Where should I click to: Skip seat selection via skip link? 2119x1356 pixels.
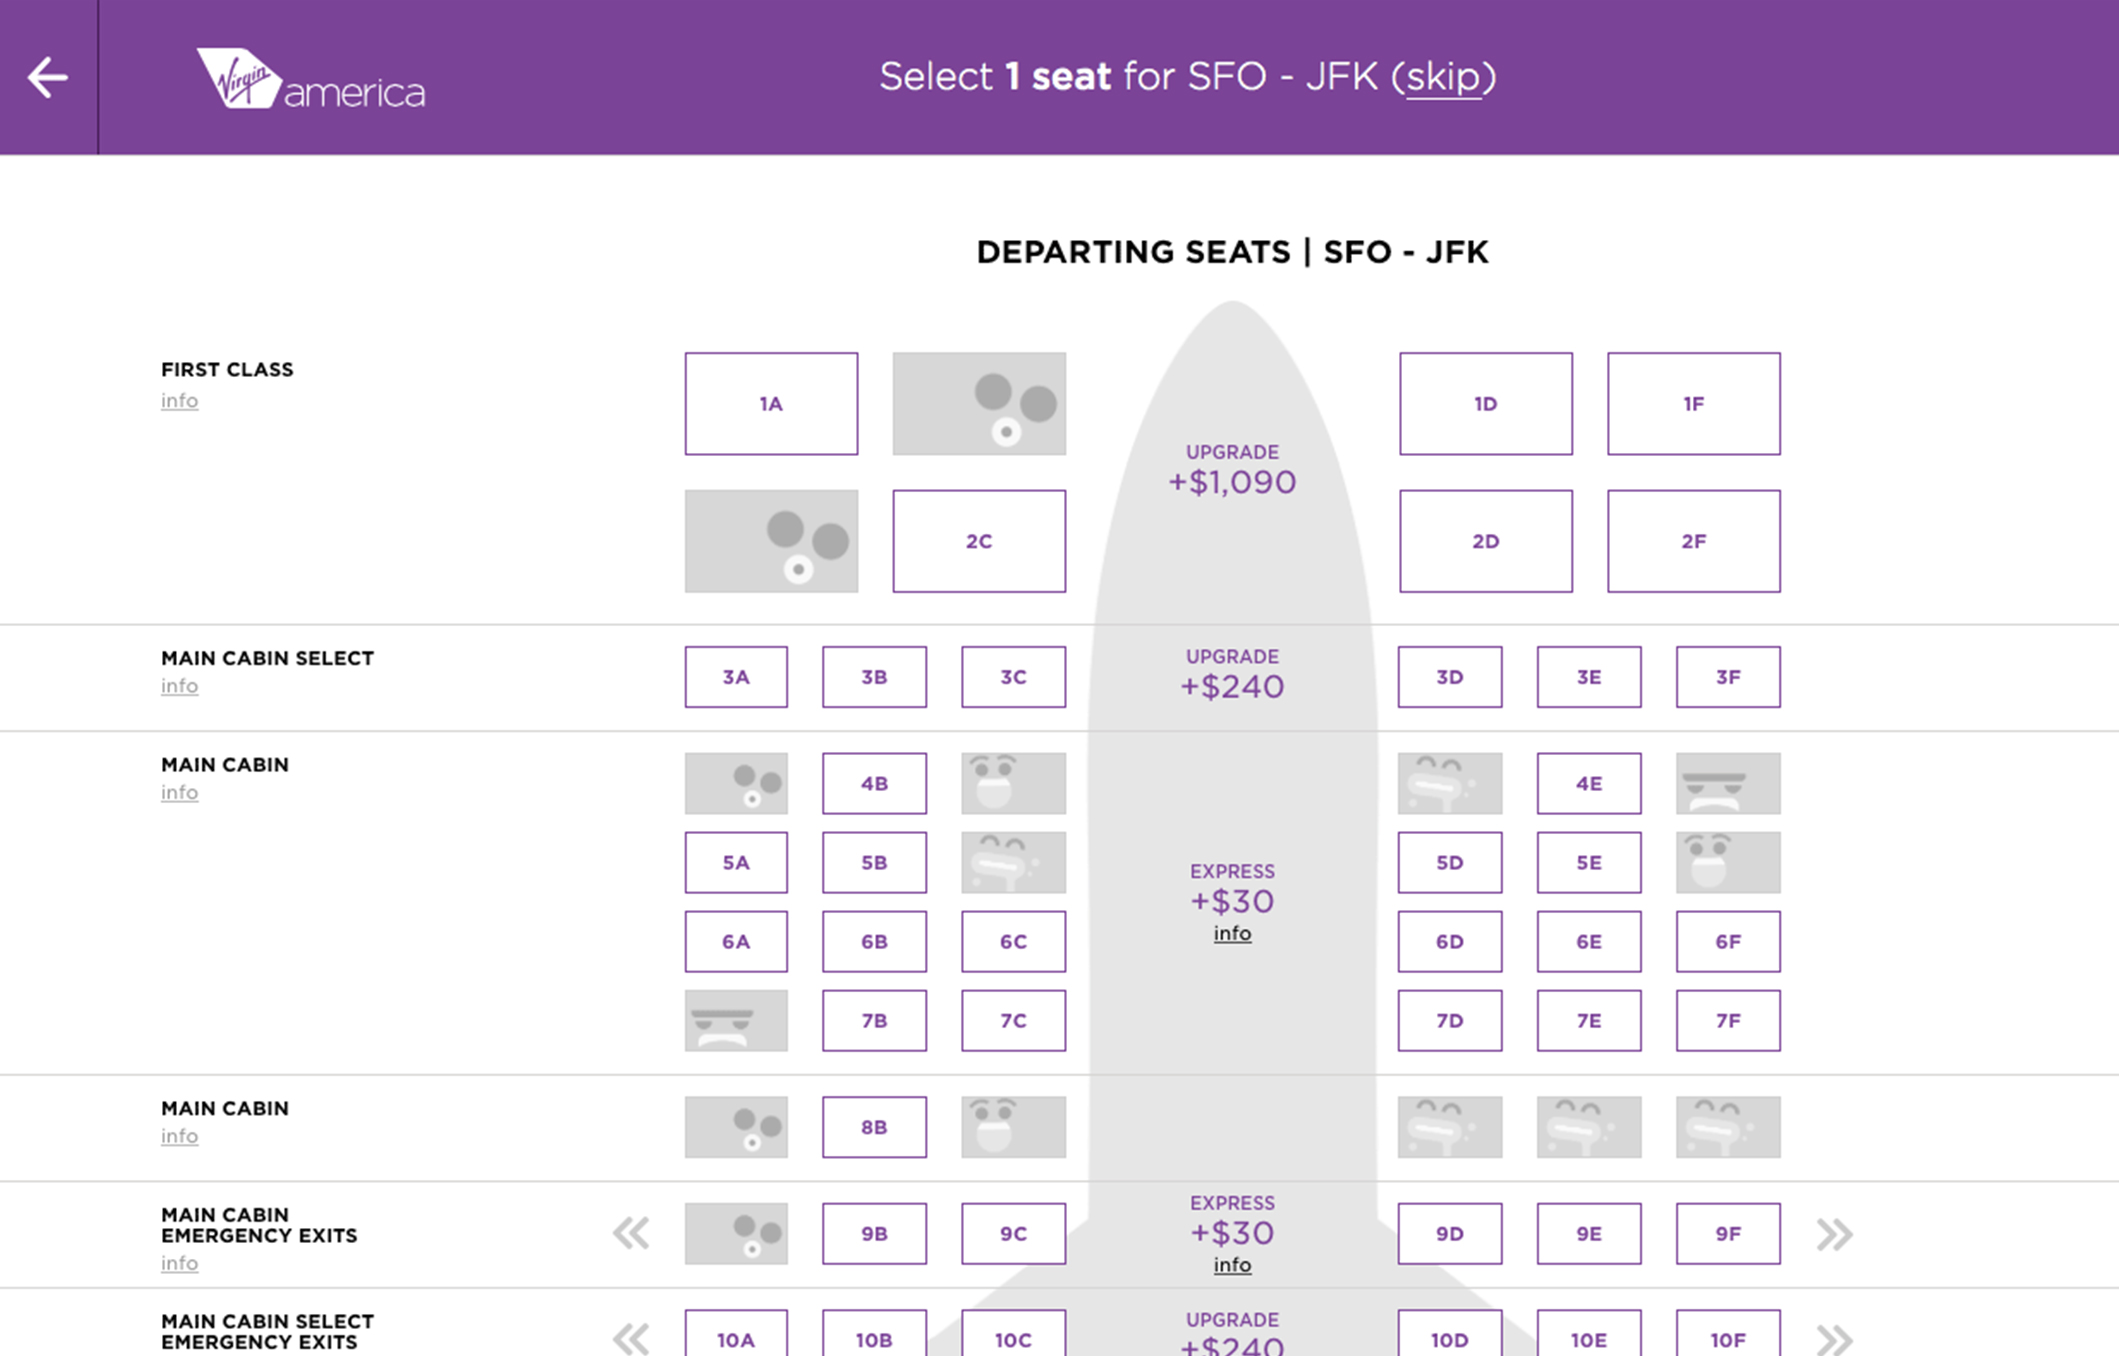pyautogui.click(x=1443, y=77)
